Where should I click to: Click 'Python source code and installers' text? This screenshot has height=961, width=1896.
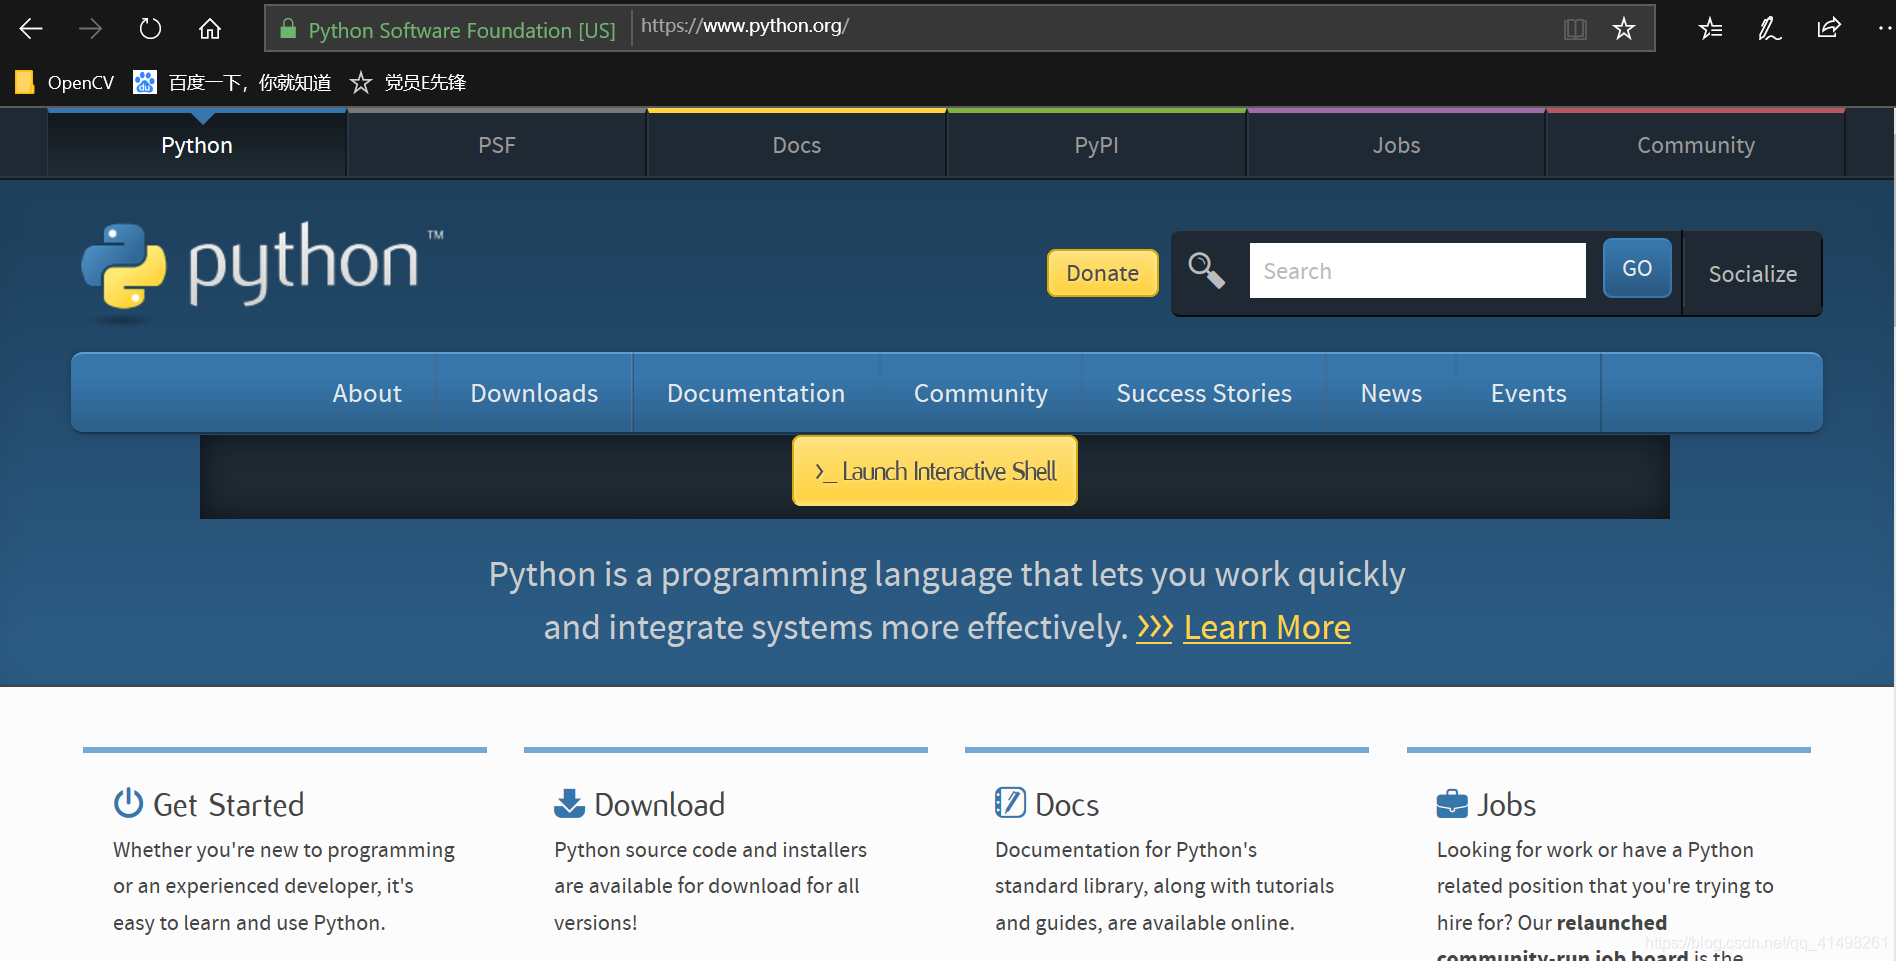pyautogui.click(x=710, y=850)
